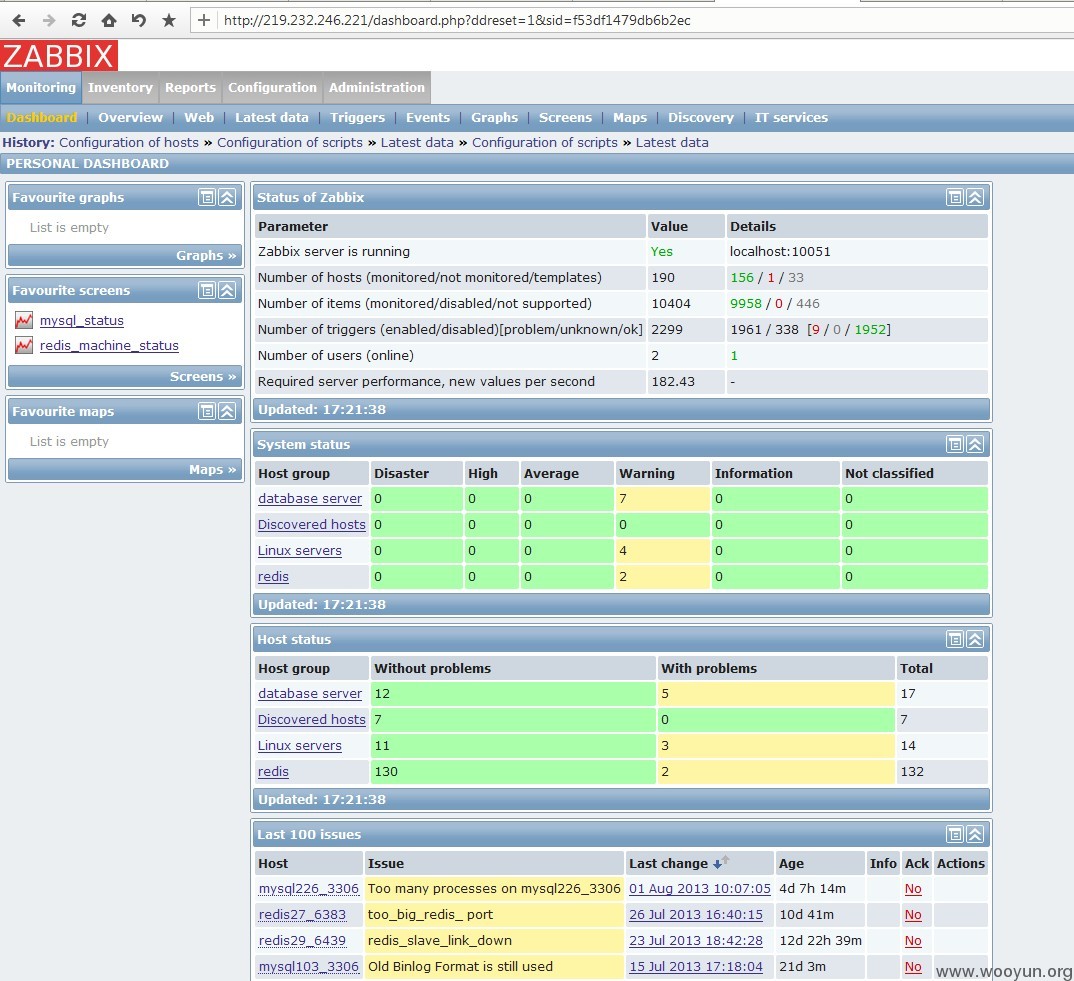Select the Administration main tab
The image size is (1074, 981).
(x=377, y=87)
